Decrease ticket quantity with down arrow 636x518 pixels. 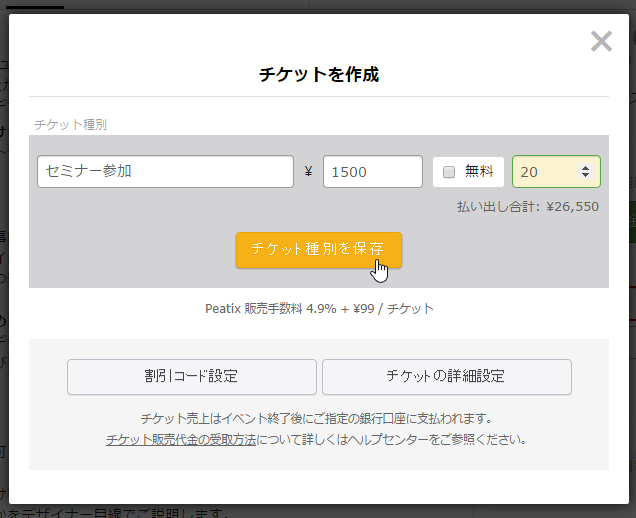click(585, 177)
